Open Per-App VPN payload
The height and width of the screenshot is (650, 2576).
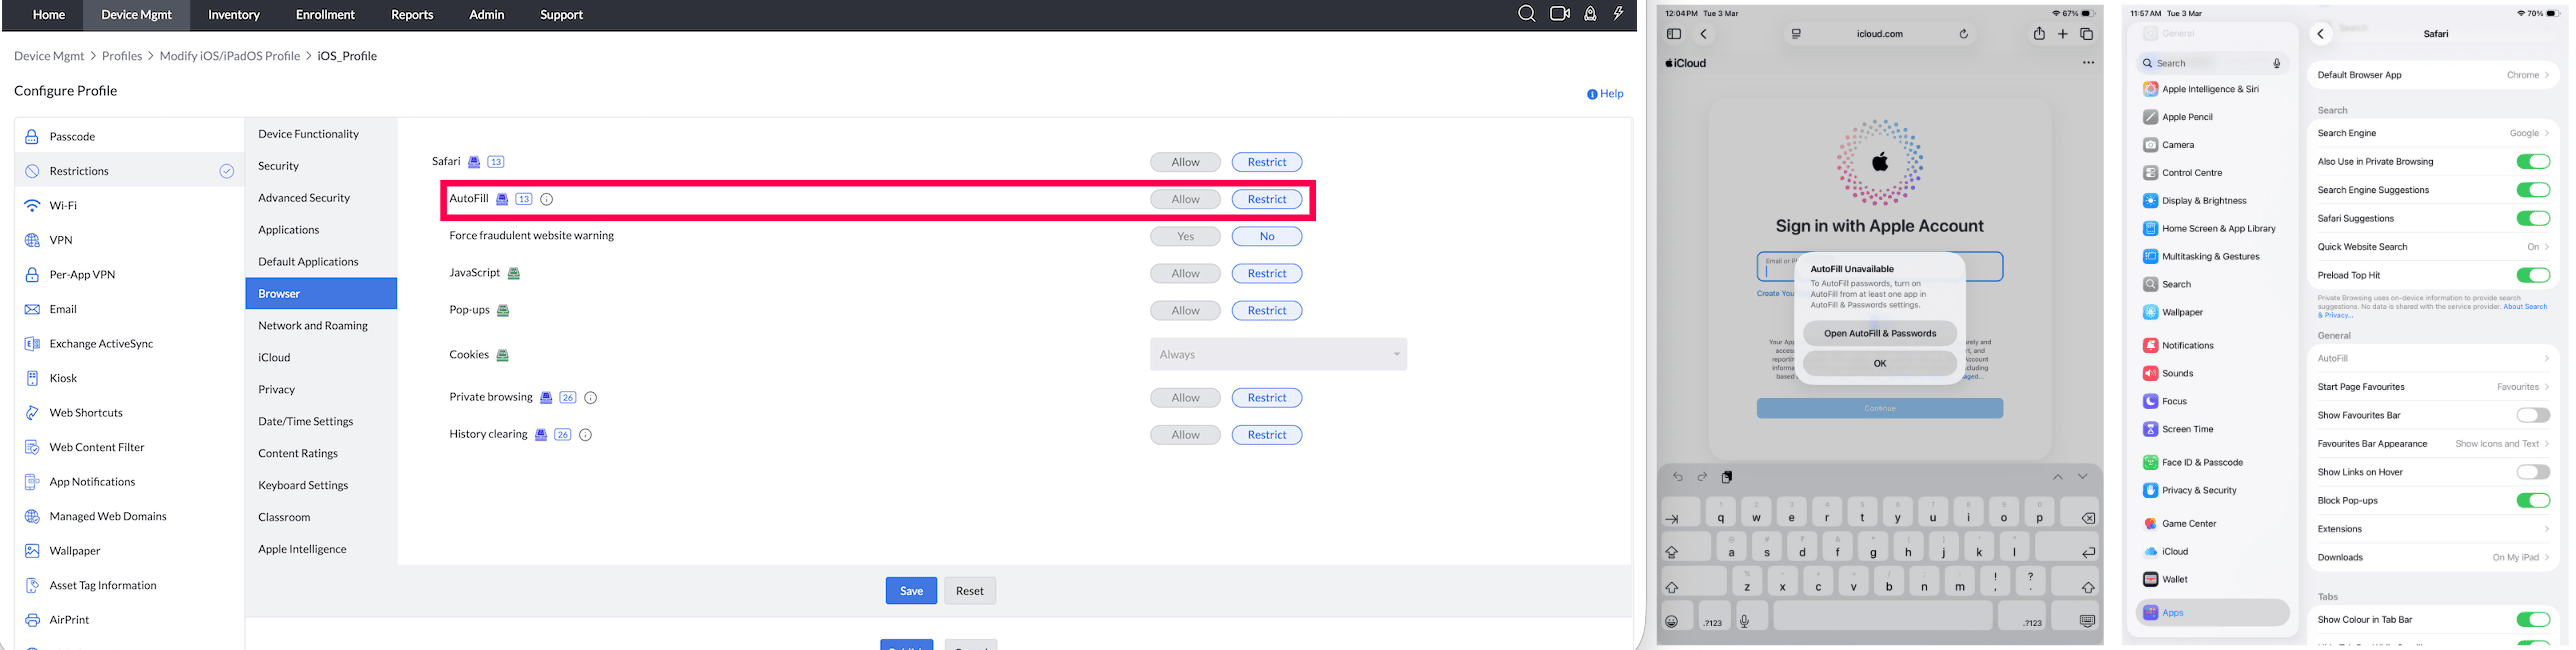[x=129, y=274]
